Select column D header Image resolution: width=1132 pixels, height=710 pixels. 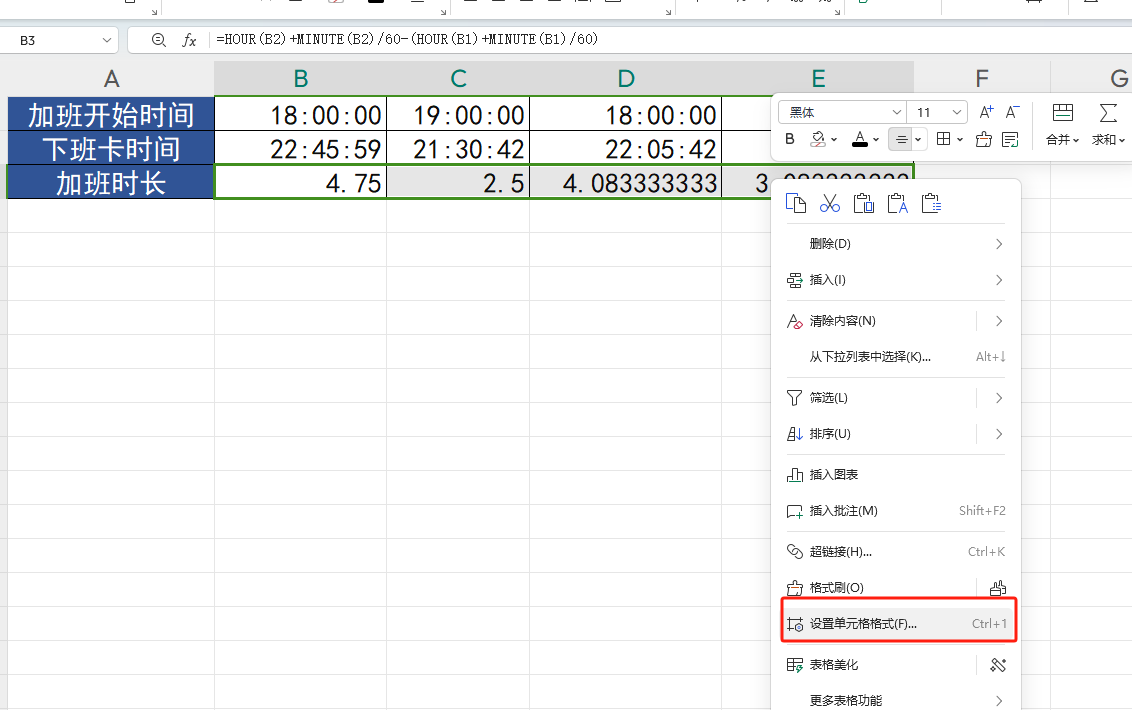tap(625, 78)
